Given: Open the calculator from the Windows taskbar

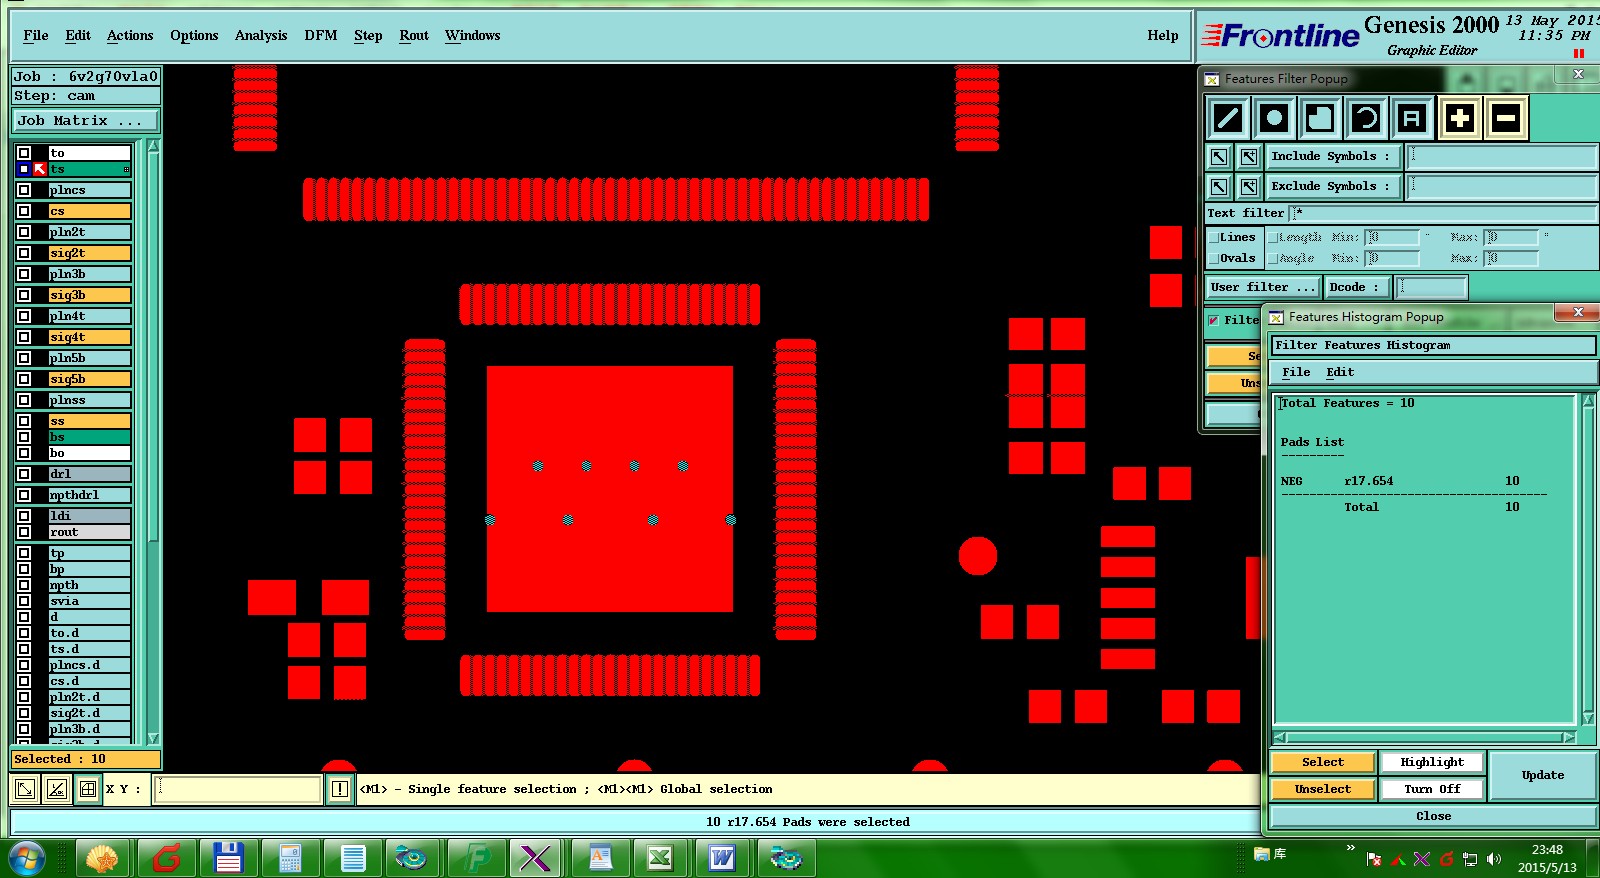Looking at the screenshot, I should (x=290, y=858).
